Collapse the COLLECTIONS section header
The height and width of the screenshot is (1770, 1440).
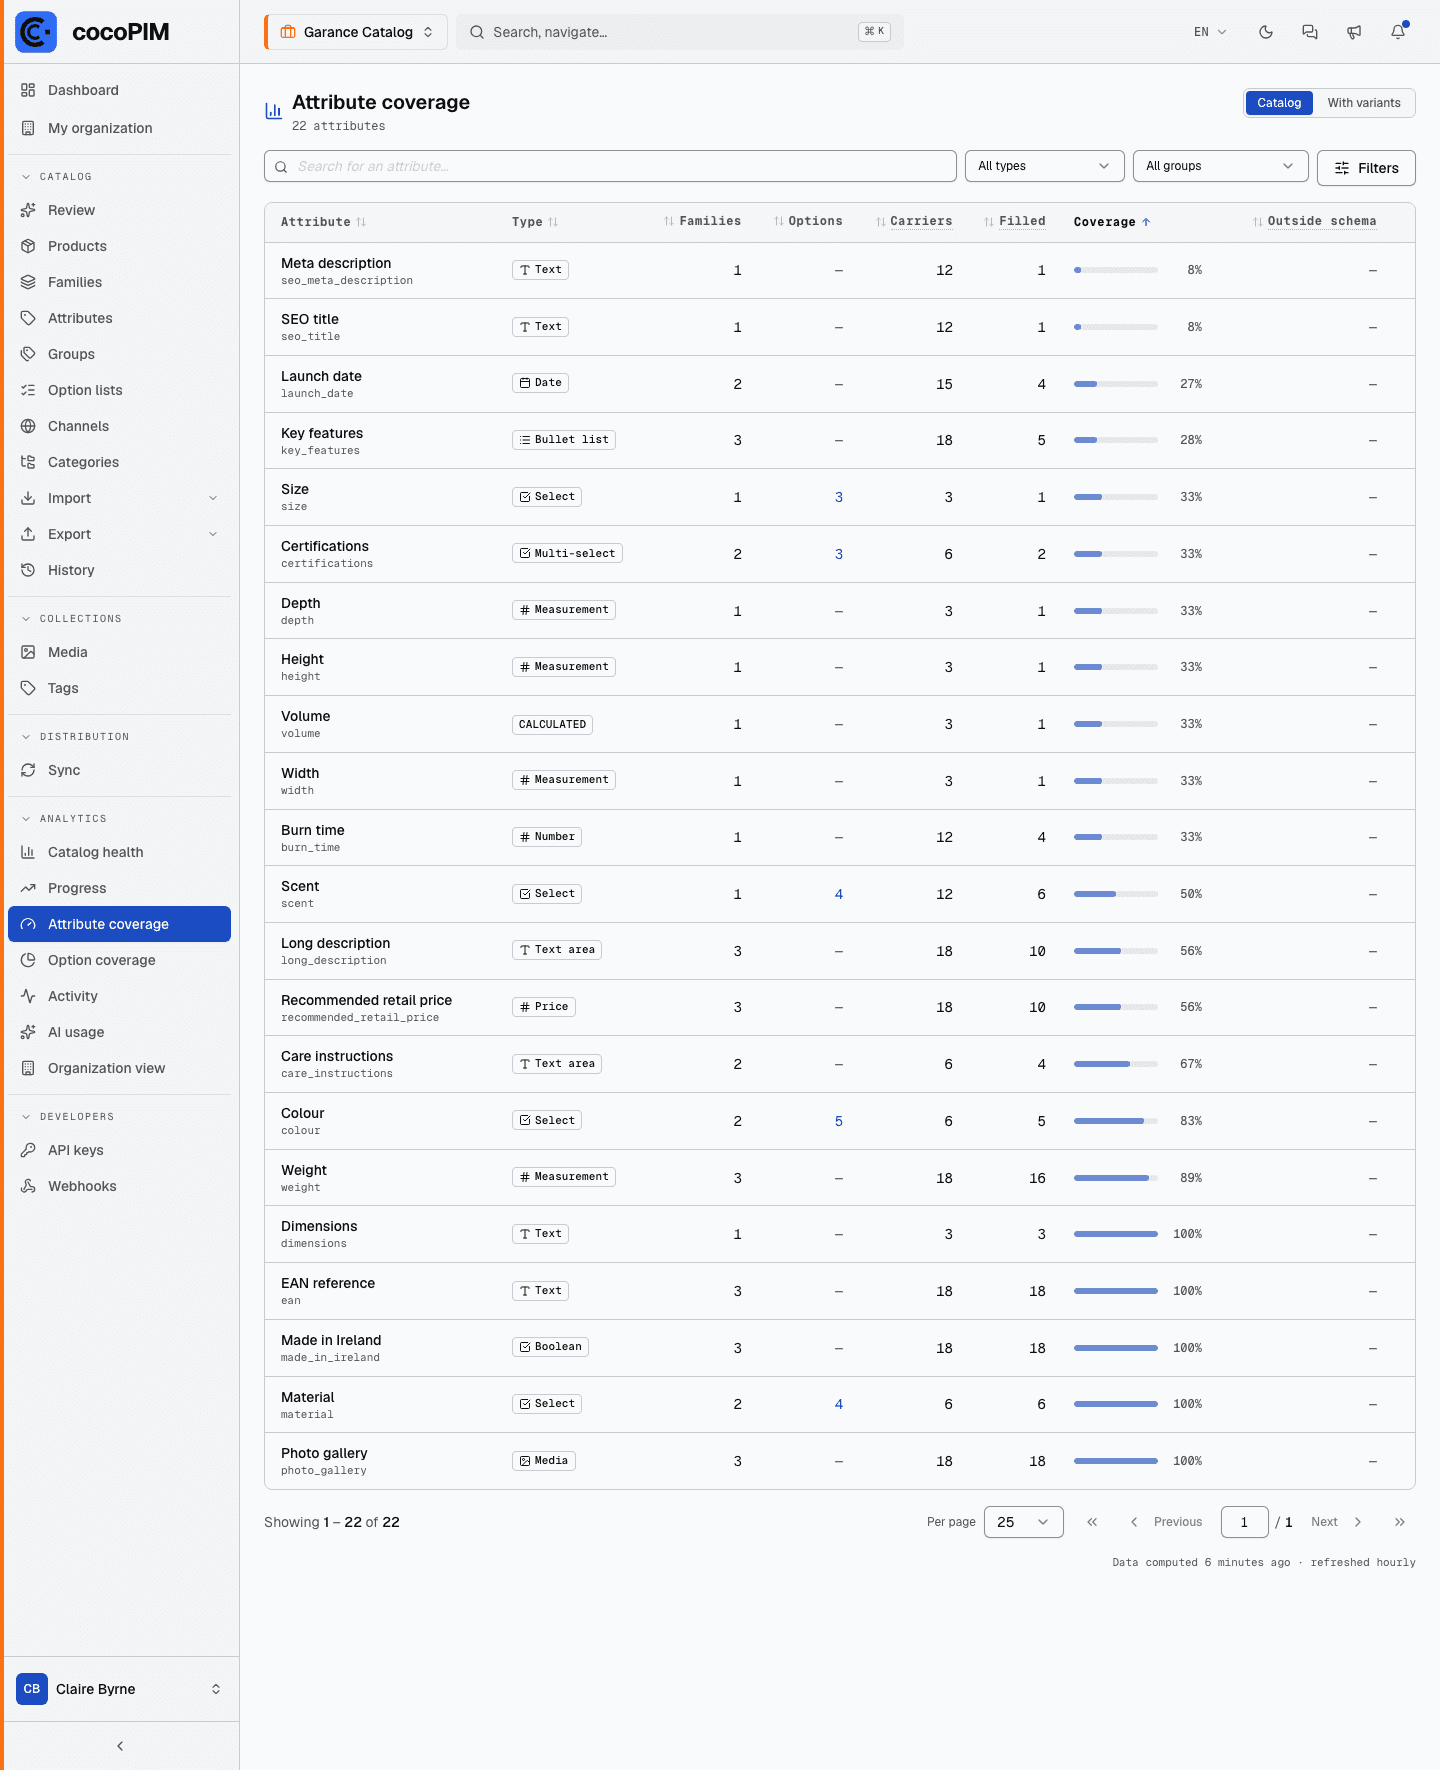[72, 618]
